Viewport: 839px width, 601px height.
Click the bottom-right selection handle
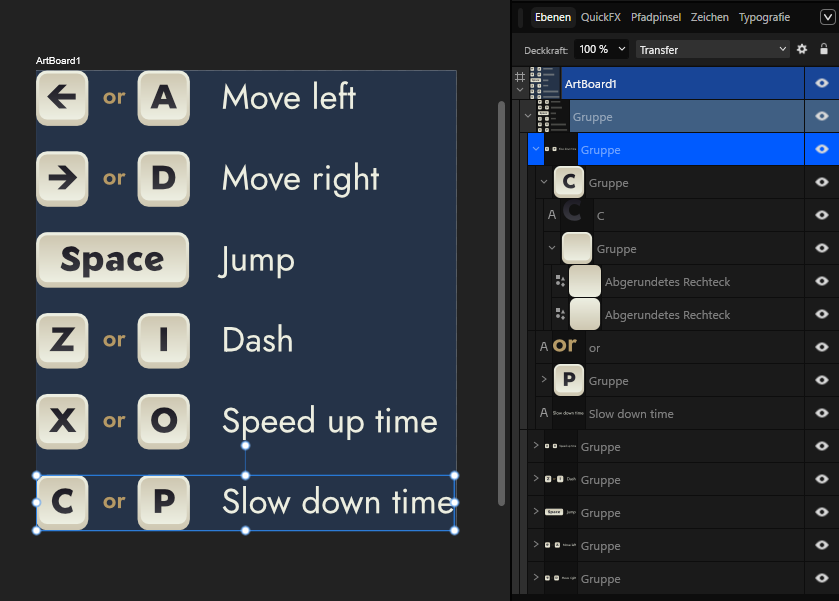(x=454, y=530)
